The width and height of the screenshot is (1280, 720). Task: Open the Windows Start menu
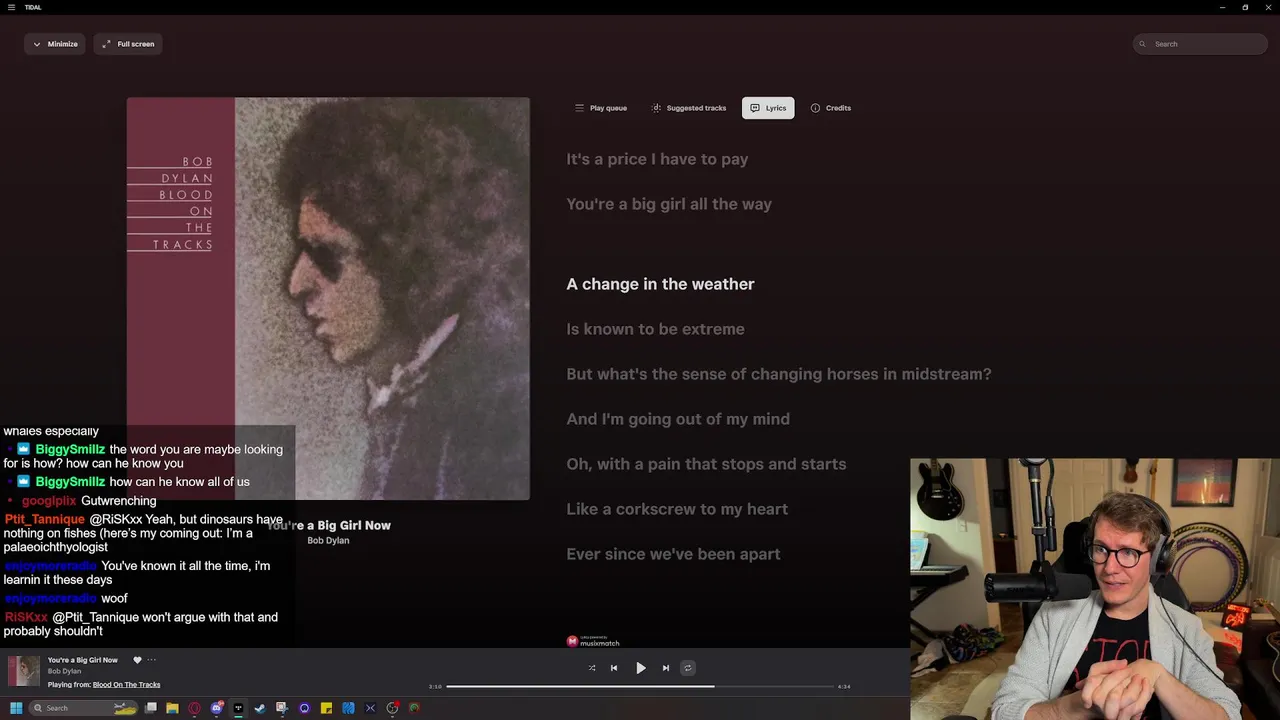(16, 708)
